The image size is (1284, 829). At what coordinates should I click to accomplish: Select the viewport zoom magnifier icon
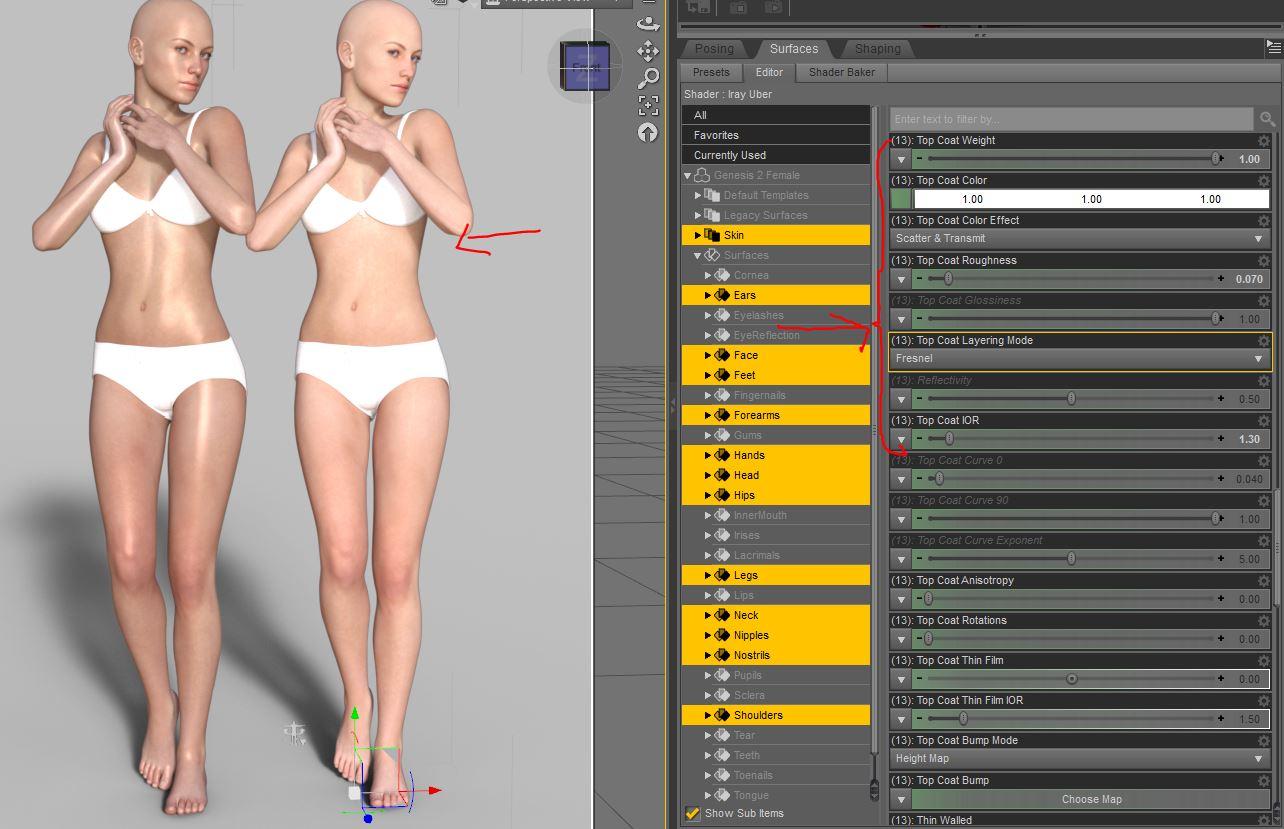[648, 77]
